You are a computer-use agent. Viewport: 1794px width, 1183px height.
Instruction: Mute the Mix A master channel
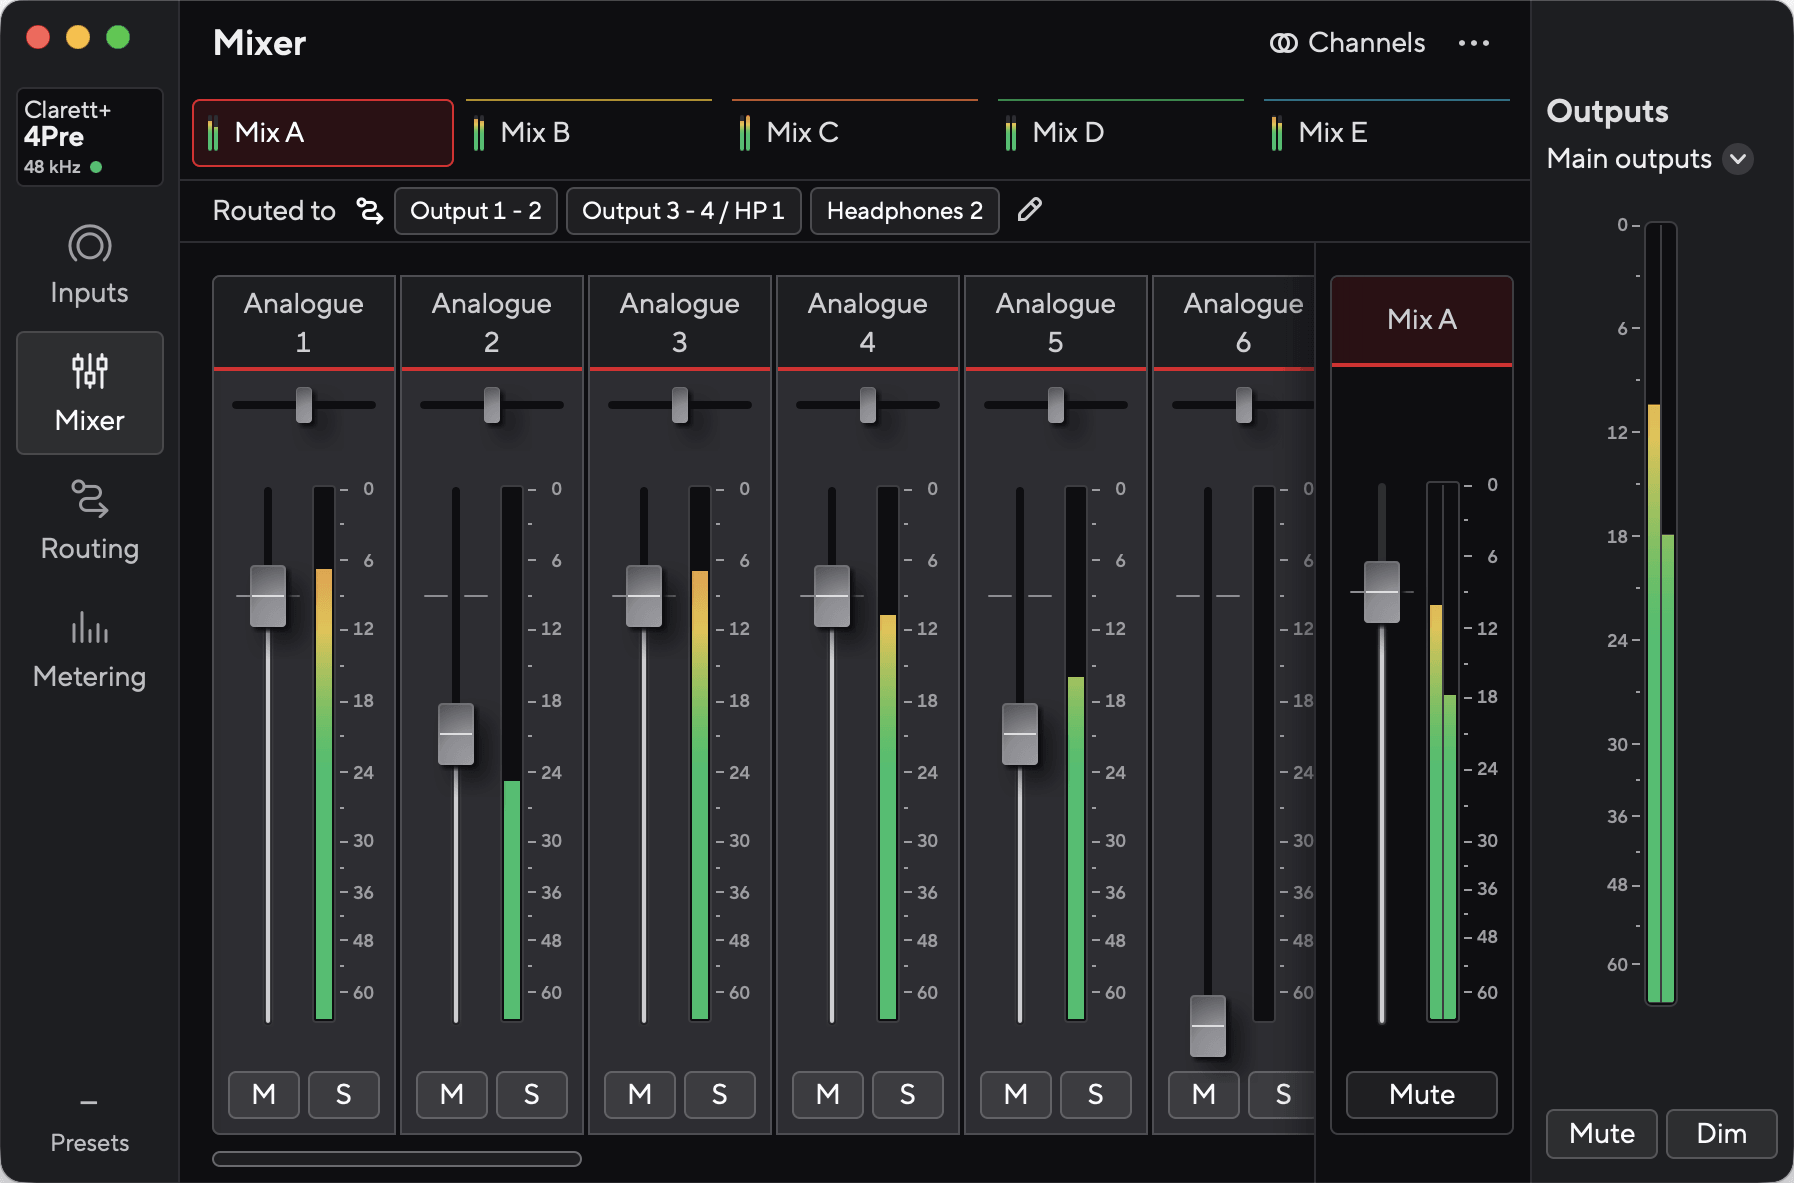[x=1422, y=1094]
